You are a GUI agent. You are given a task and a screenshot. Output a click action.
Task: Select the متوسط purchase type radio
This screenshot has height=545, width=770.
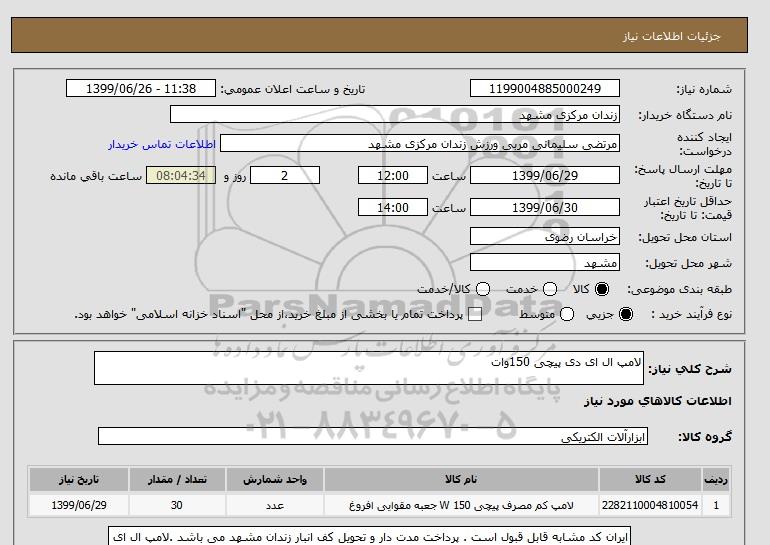pyautogui.click(x=567, y=314)
